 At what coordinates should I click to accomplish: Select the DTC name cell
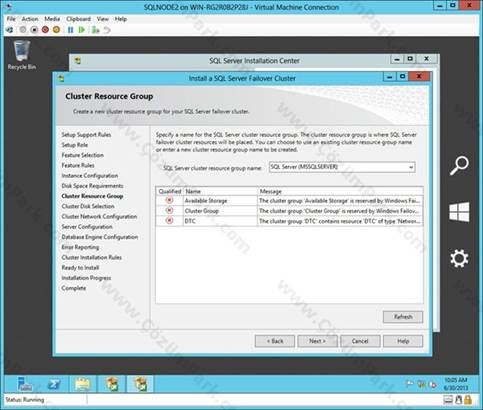pos(220,221)
